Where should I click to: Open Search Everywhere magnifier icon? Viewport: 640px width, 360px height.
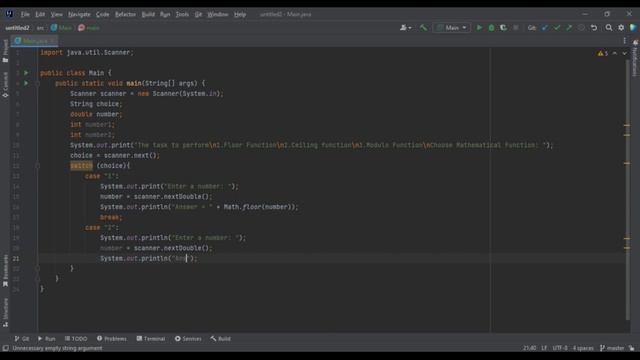click(x=609, y=28)
